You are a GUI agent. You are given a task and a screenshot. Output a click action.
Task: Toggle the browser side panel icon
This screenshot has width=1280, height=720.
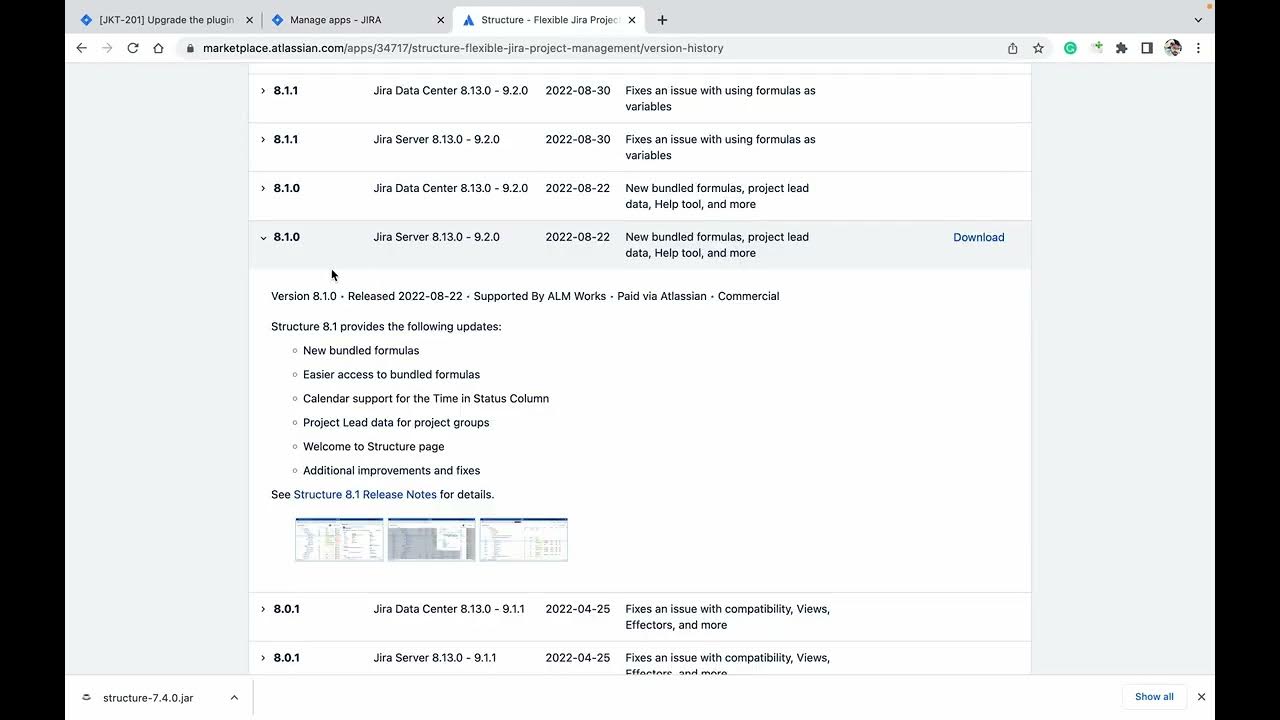[1147, 48]
